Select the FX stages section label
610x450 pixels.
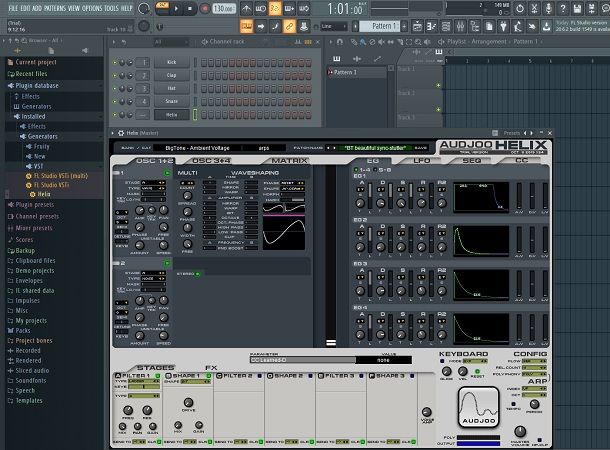(x=211, y=368)
